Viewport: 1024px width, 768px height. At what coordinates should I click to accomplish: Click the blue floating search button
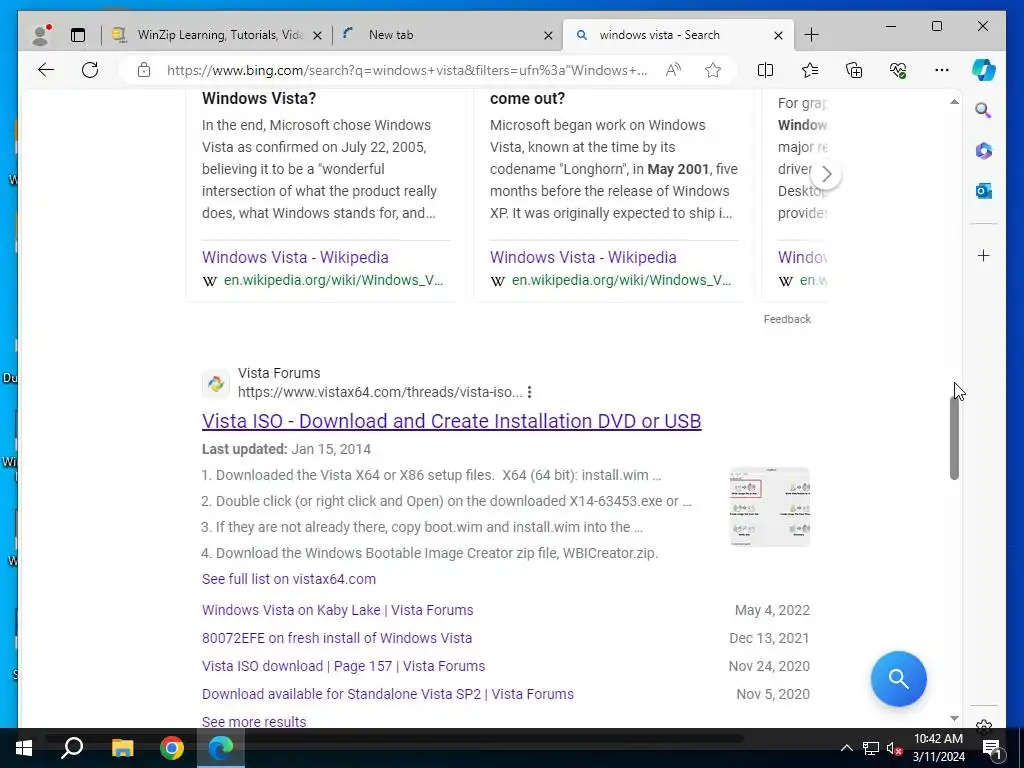[899, 679]
